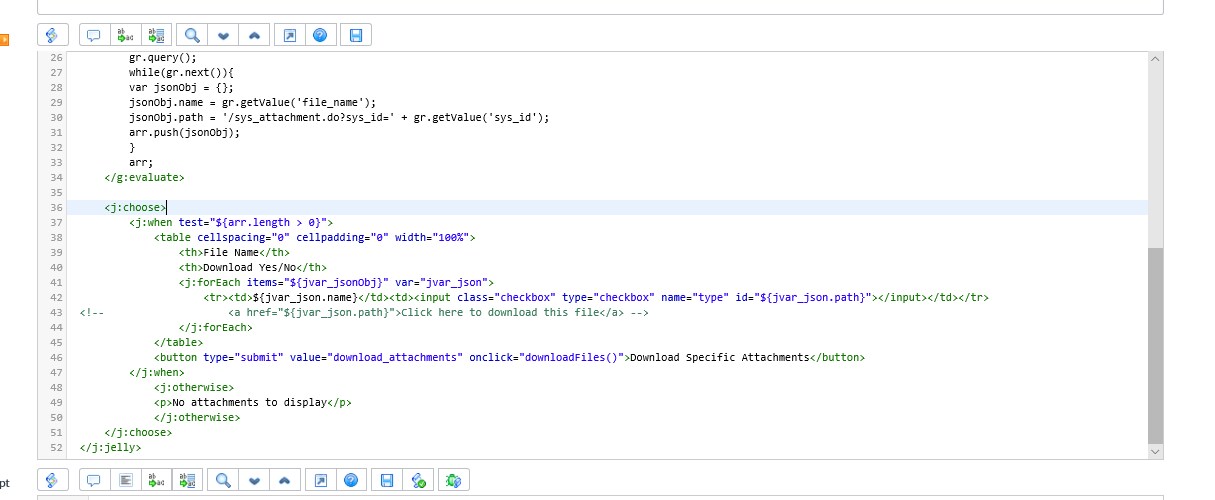1215x500 pixels.
Task: Save using the floppy disk icon above the HTML code
Action: [355, 35]
